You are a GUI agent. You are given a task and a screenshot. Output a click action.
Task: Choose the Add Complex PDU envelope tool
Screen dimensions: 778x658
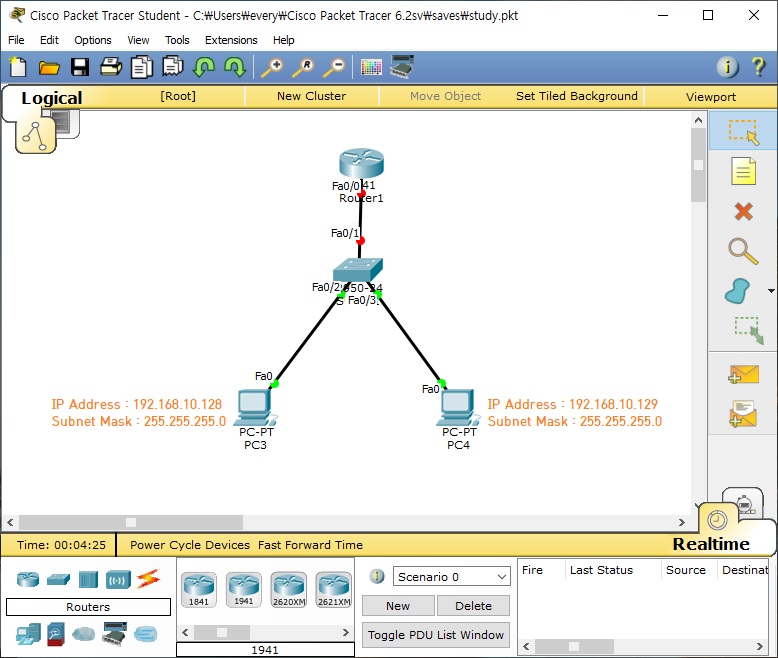[x=743, y=414]
